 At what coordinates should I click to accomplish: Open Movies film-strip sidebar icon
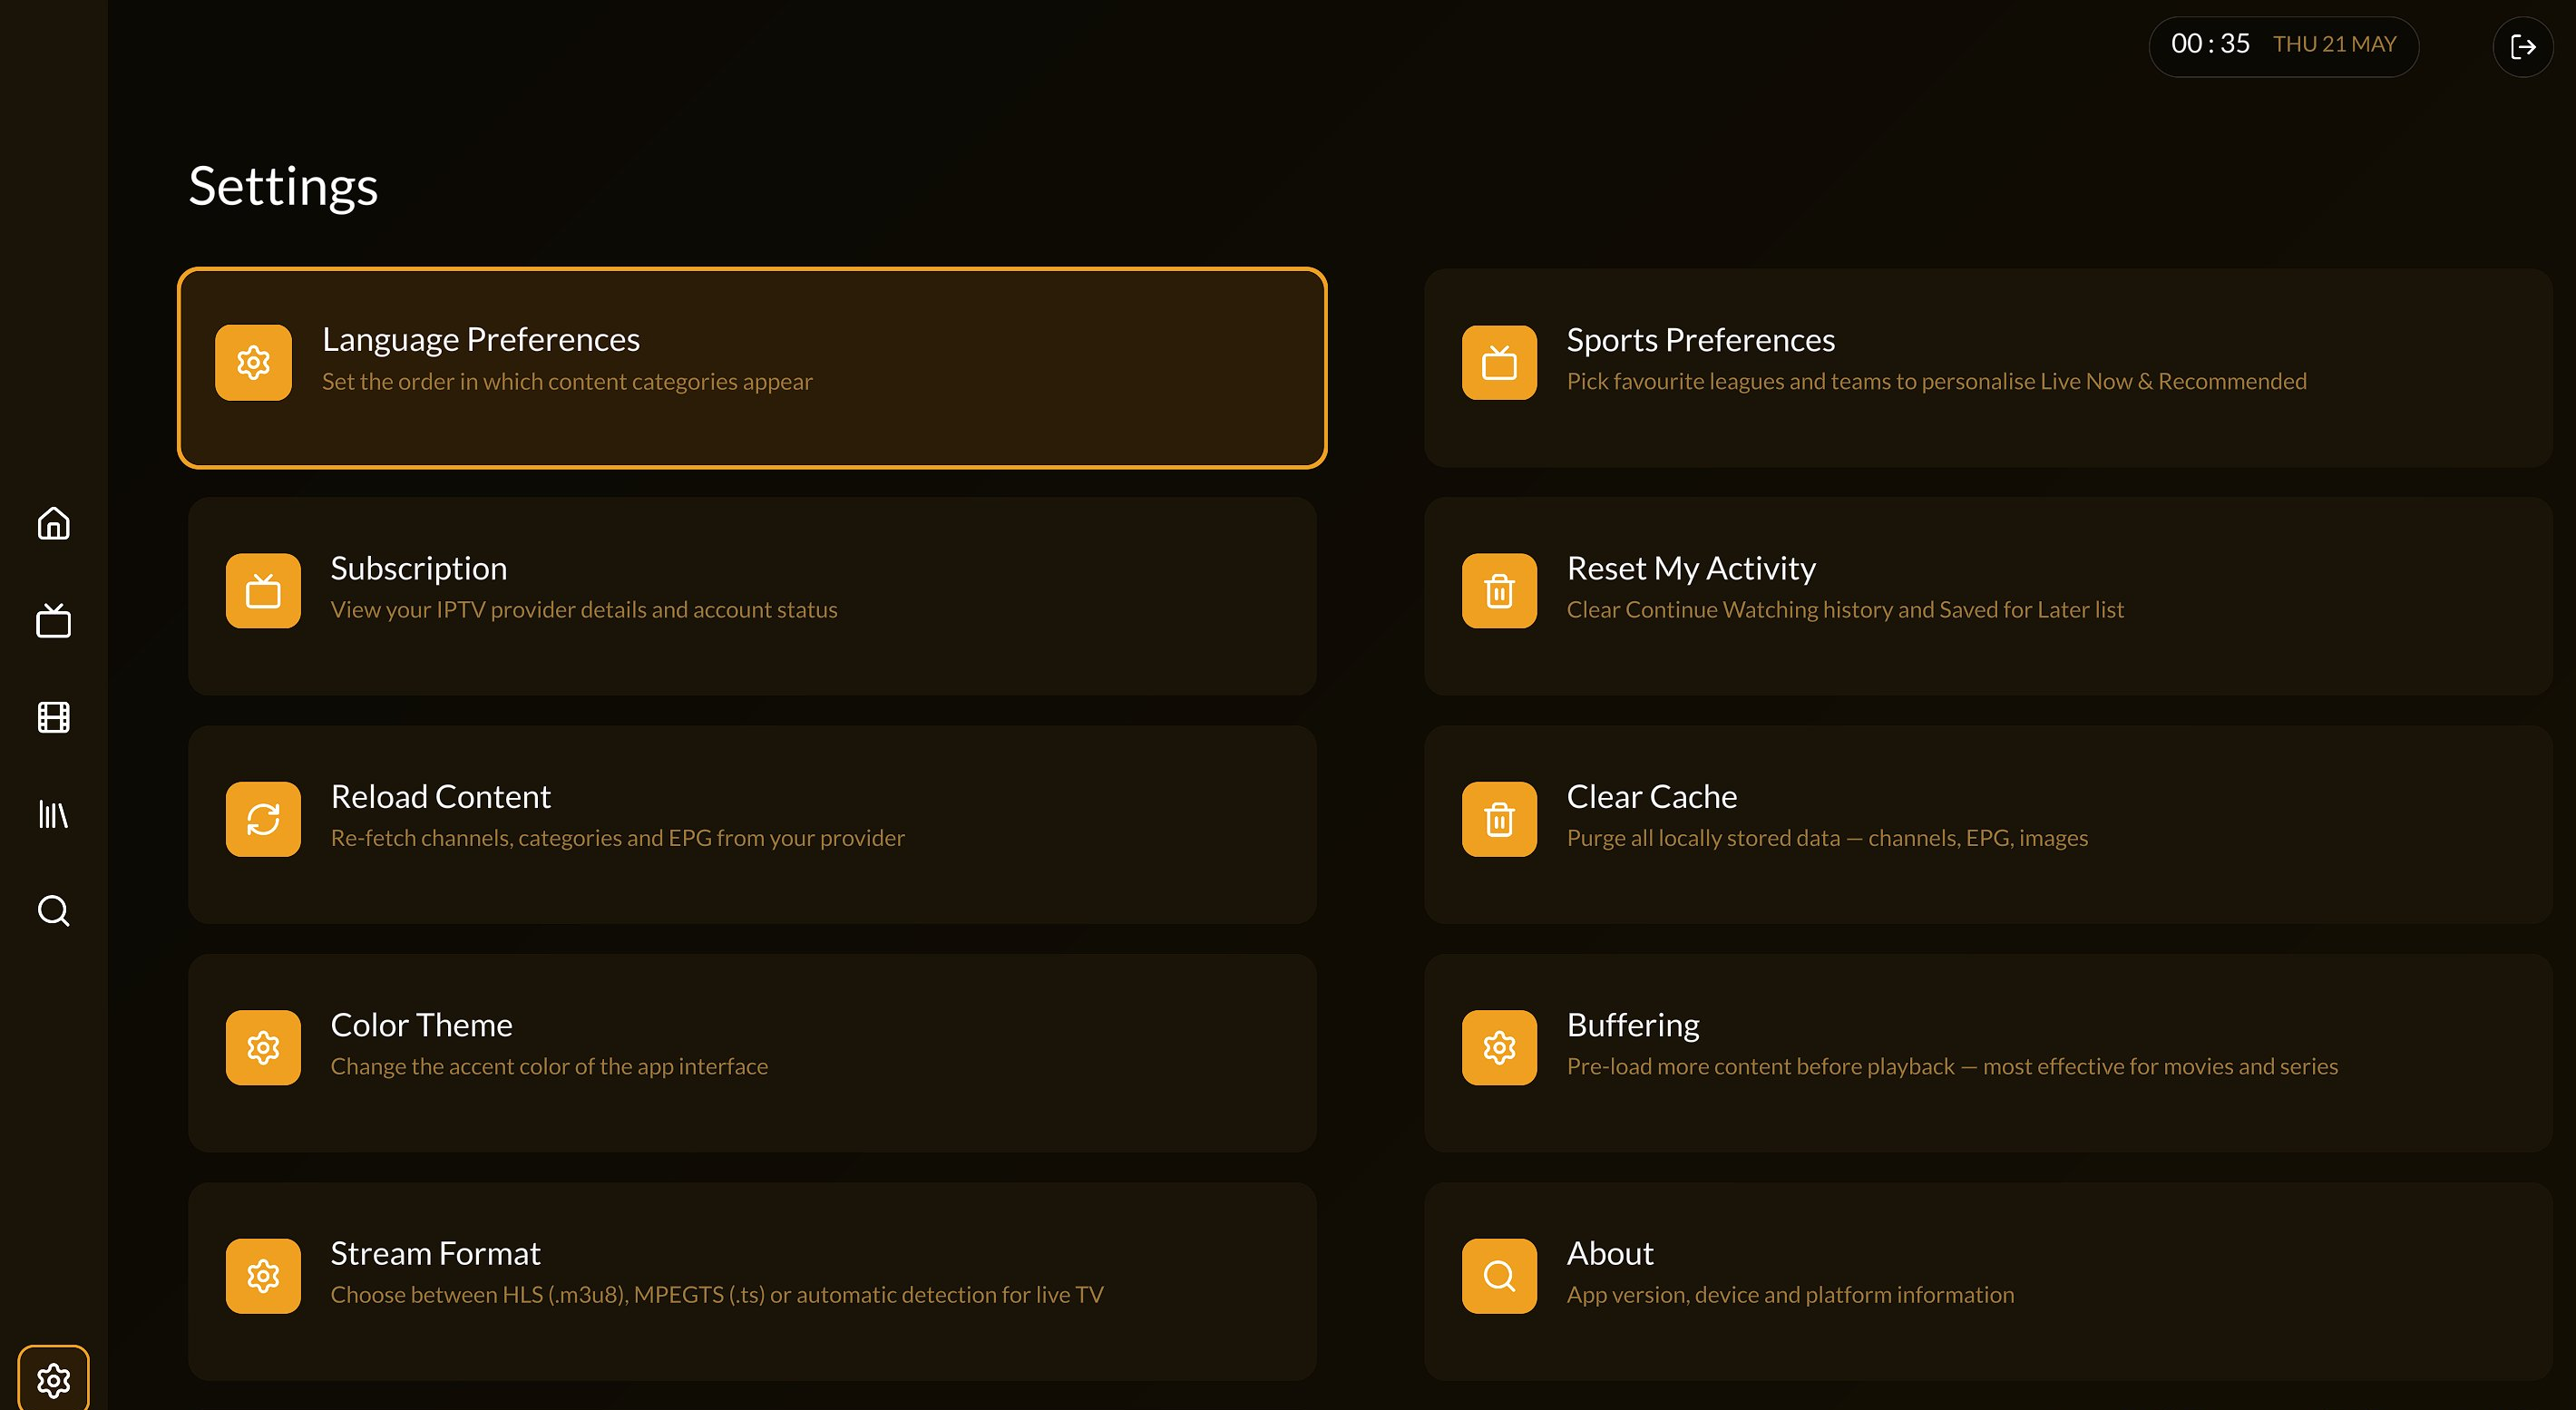tap(53, 717)
